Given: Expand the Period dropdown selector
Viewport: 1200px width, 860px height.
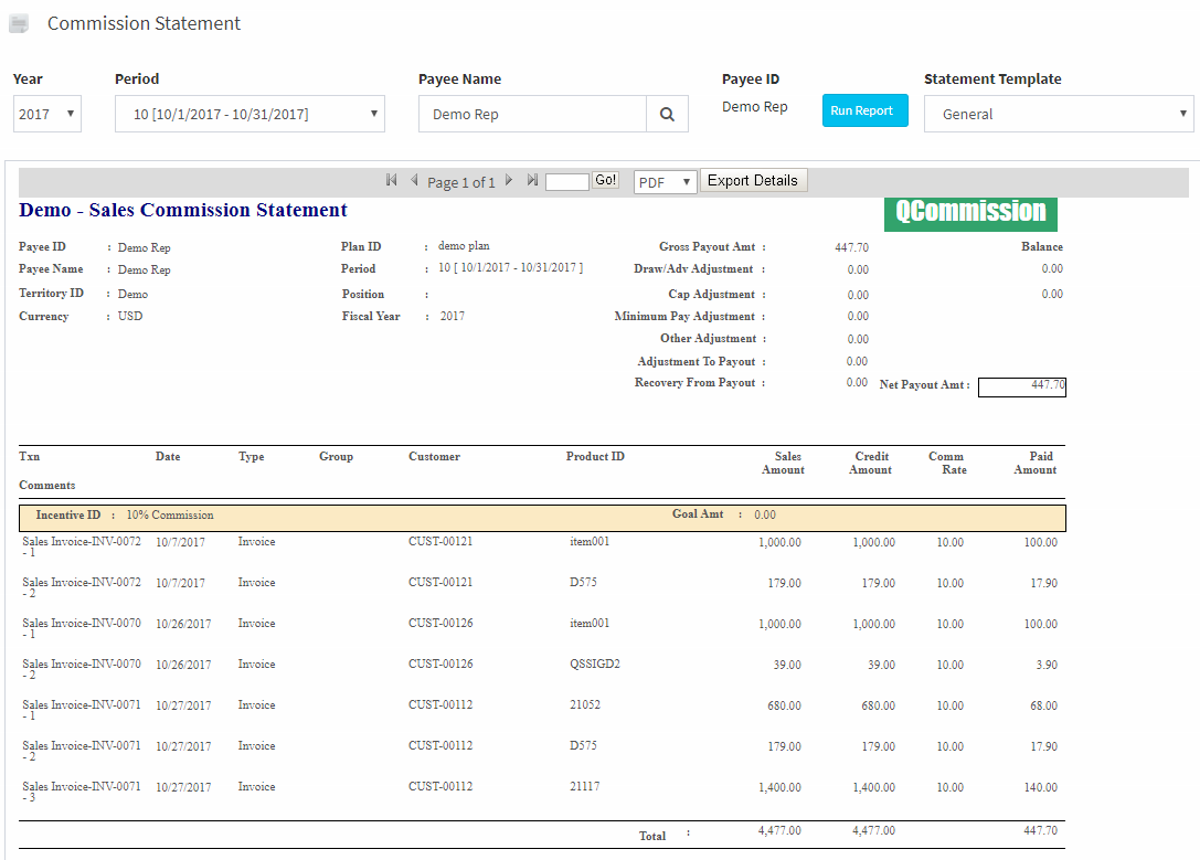Looking at the screenshot, I should (x=249, y=114).
